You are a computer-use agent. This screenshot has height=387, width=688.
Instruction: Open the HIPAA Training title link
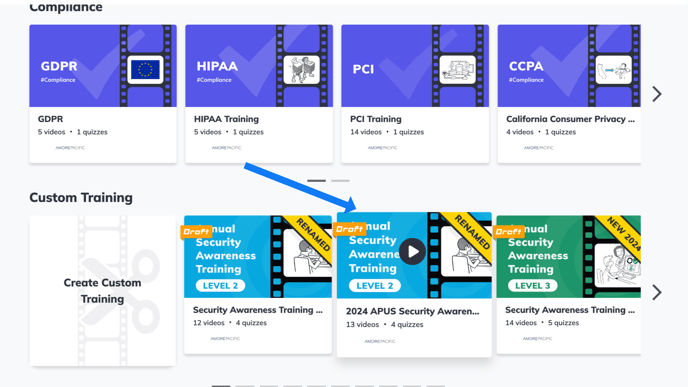[226, 119]
